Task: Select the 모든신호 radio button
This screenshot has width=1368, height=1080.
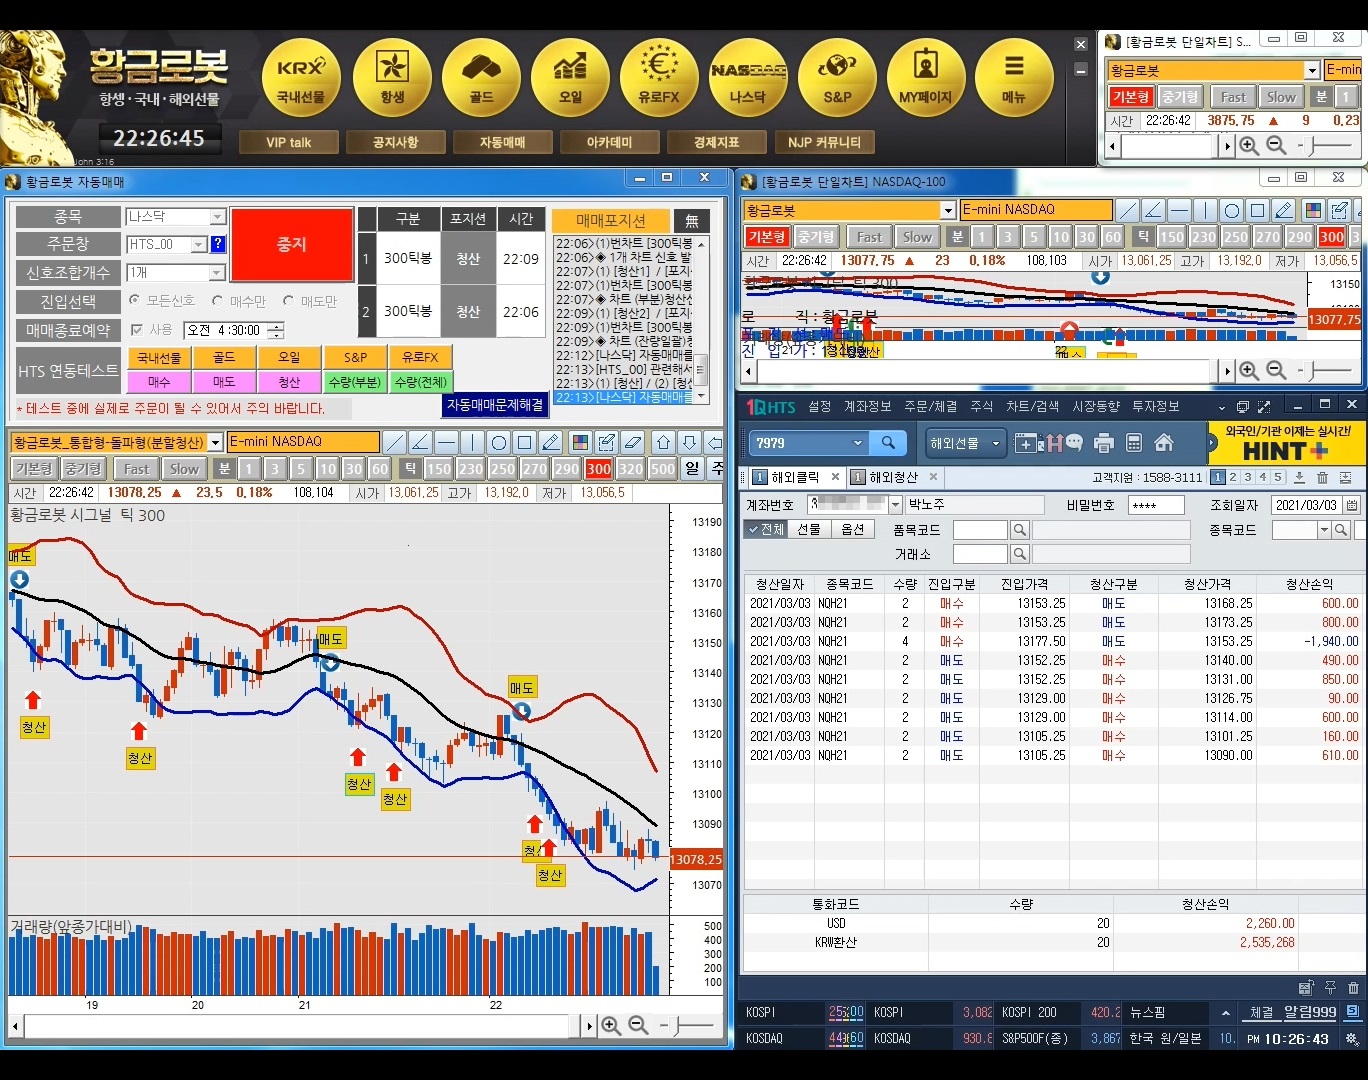Action: (x=135, y=300)
